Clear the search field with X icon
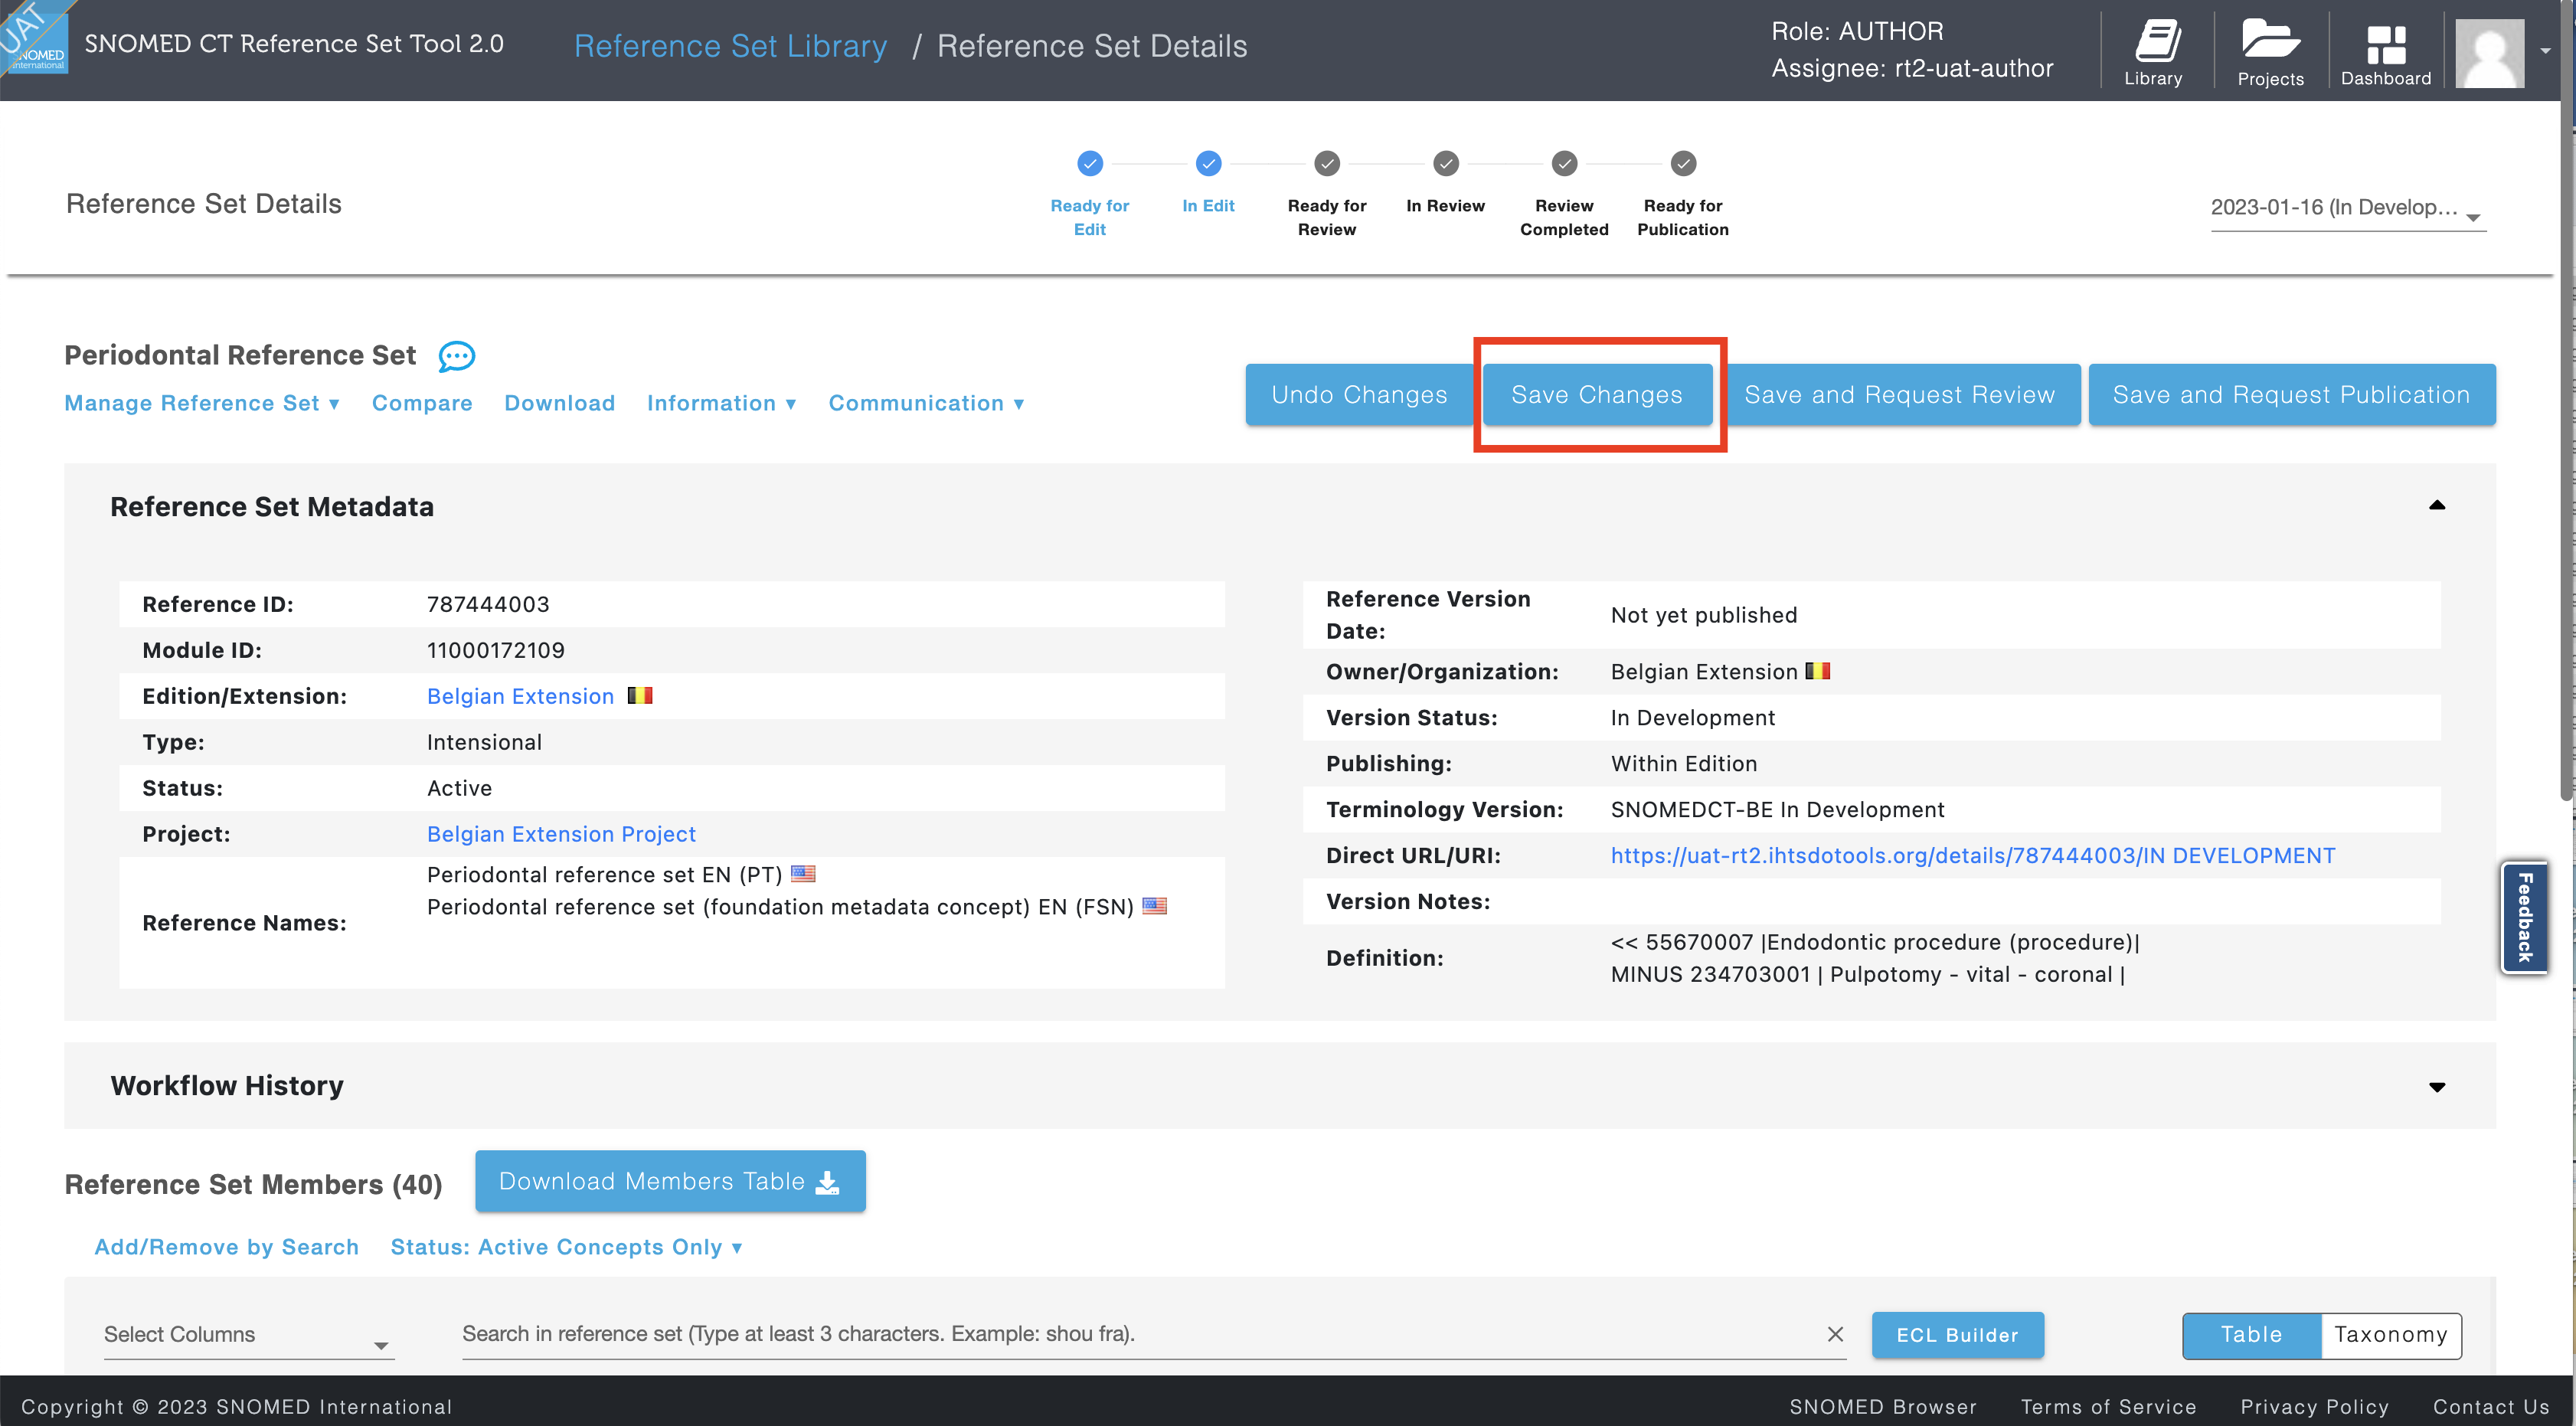Screen dimensions: 2576x1426 1835,1335
